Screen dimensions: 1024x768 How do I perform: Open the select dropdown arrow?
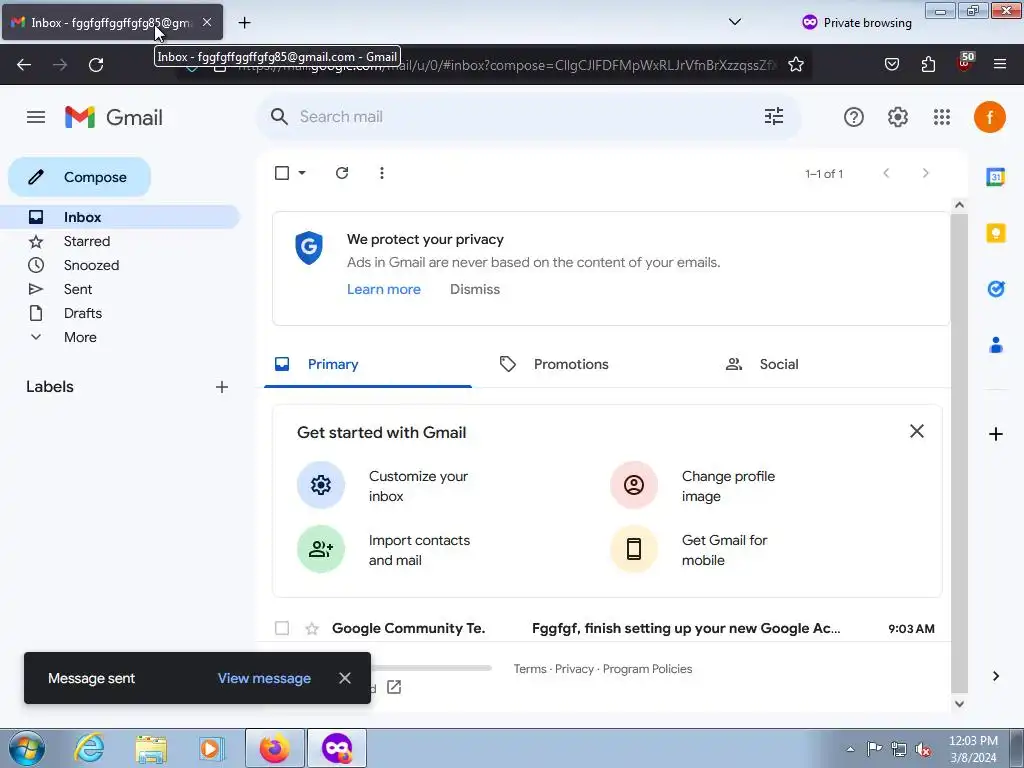pos(302,173)
